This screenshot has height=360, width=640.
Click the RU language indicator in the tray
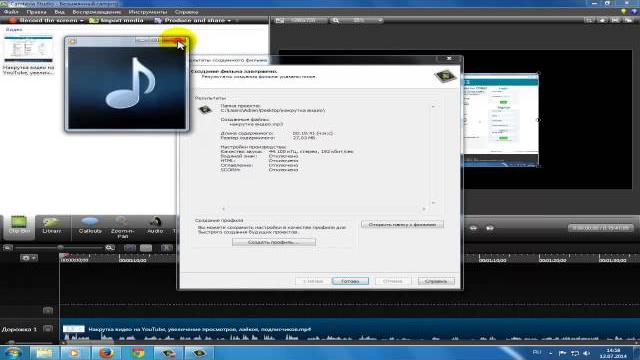(x=537, y=352)
